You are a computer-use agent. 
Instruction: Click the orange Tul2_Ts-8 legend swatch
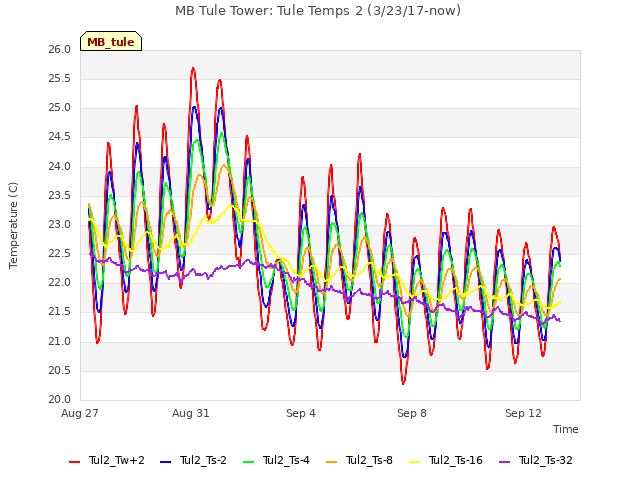[331, 462]
